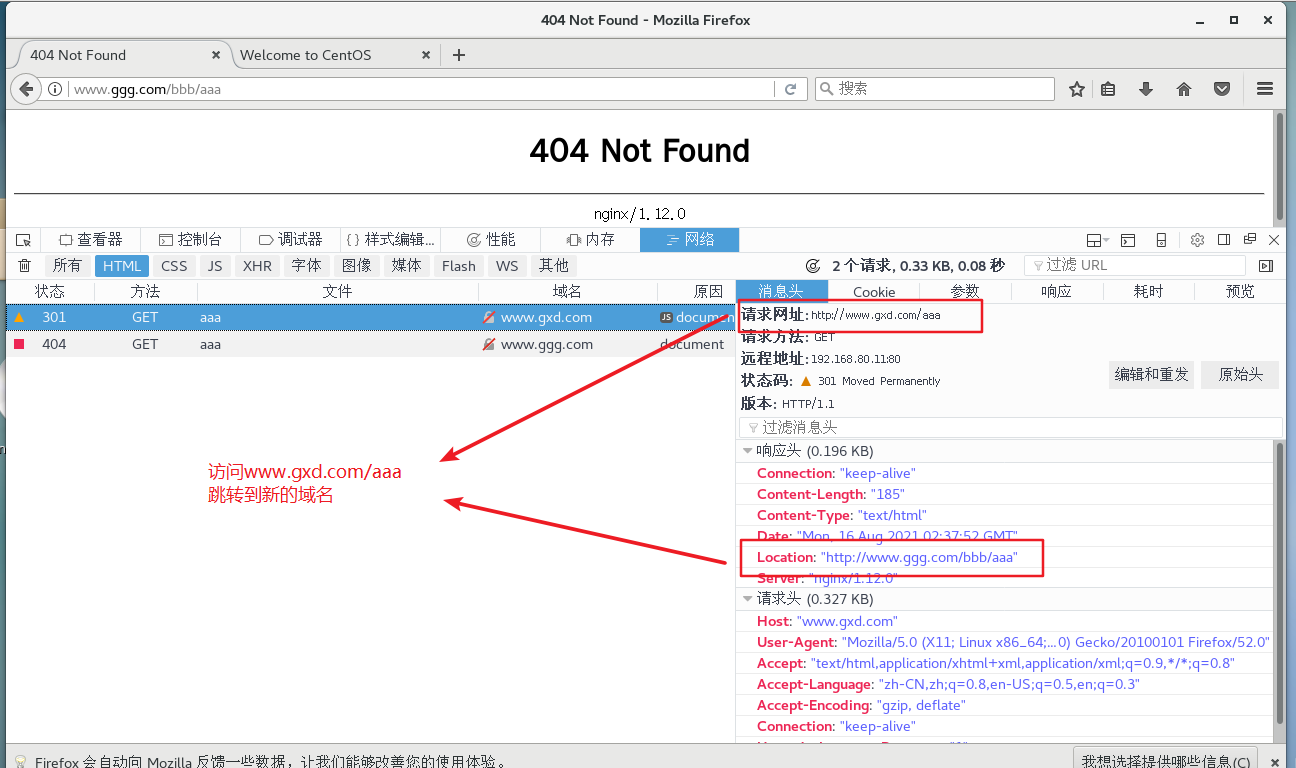Click the 过滤 URL filter field

tap(1135, 265)
